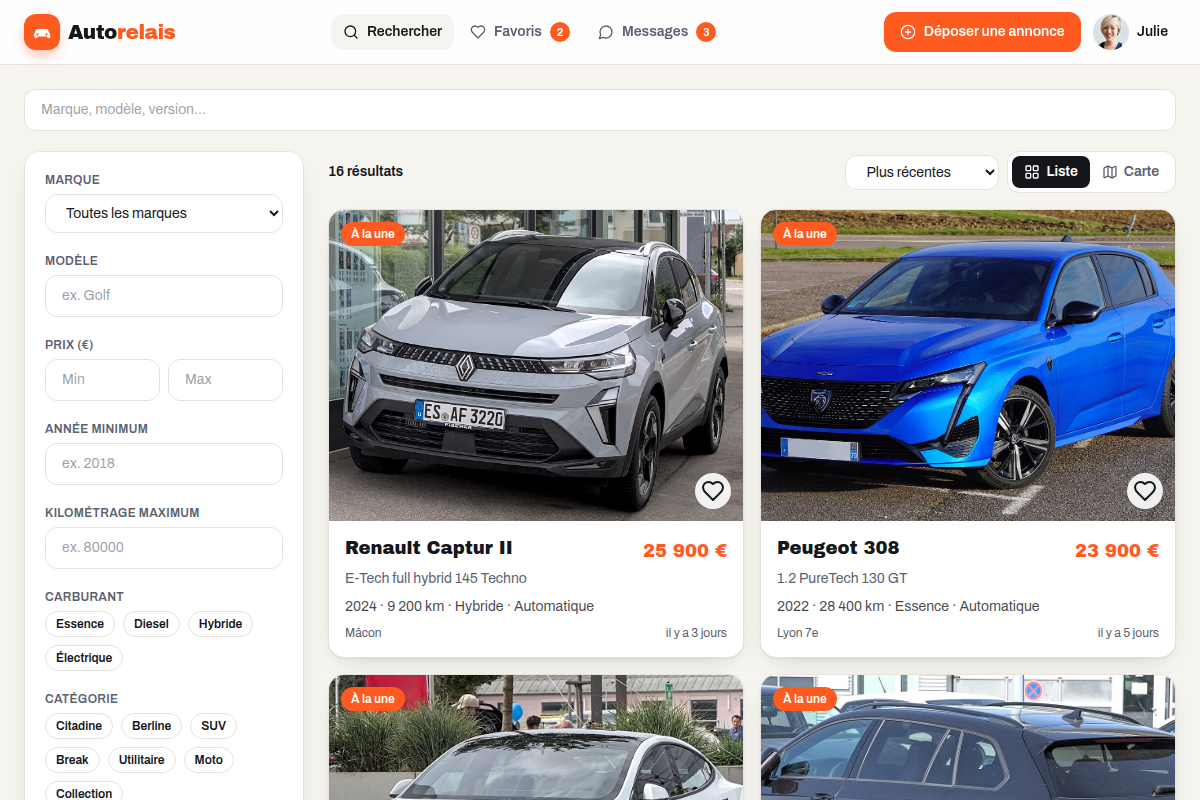1200x800 pixels.
Task: Toggle the Essence fuel chip
Action: (80, 624)
